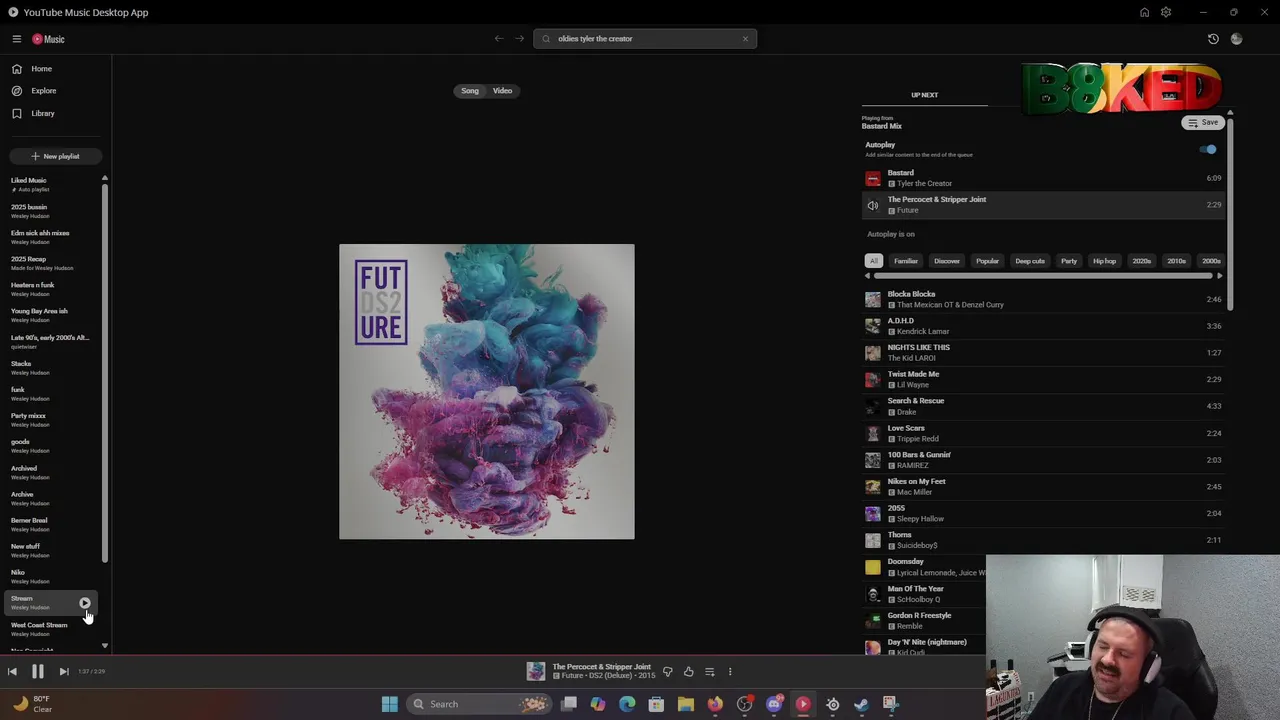Select the Deep cuts filter chip

coord(1030,261)
